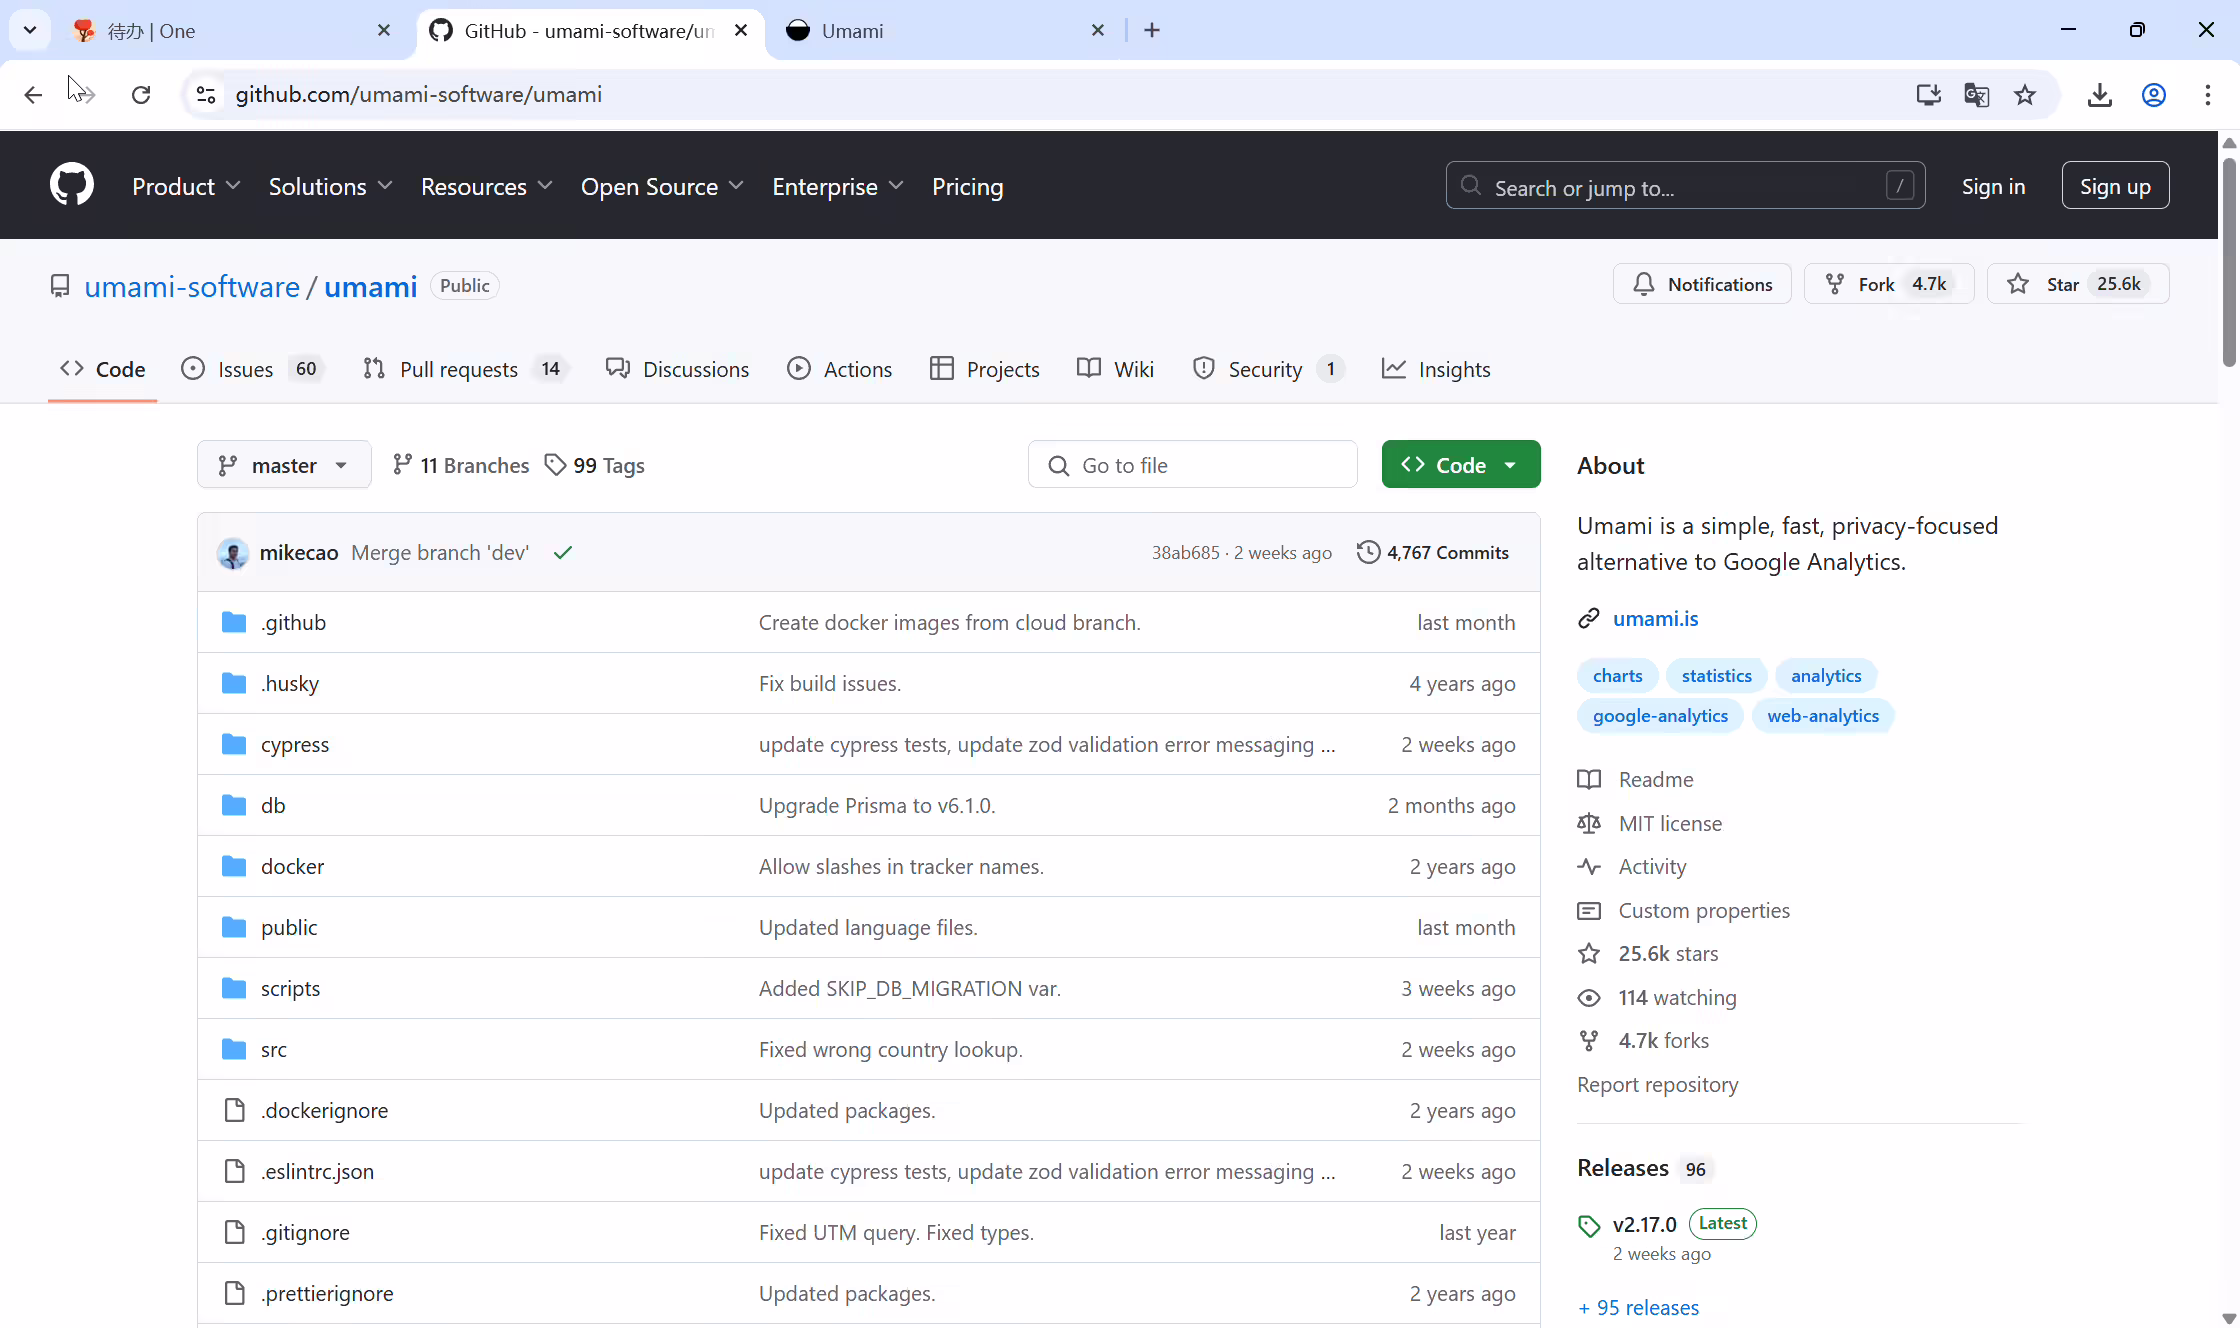Switch to the 待办 | One browser tab

tap(232, 30)
